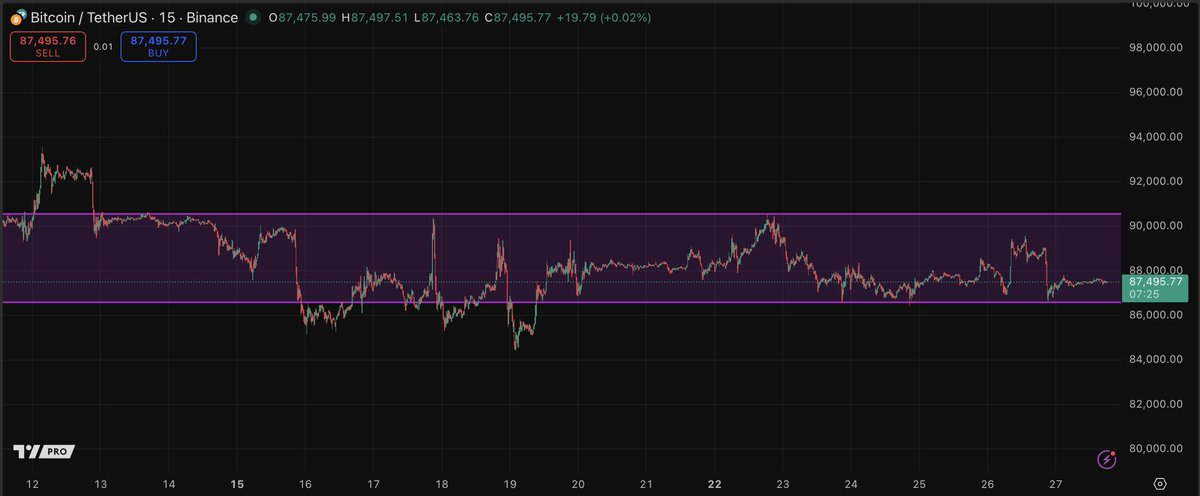Viewport: 1200px width, 496px height.
Task: Click the Bitcoin/Tether coin pair icon
Action: tap(19, 17)
